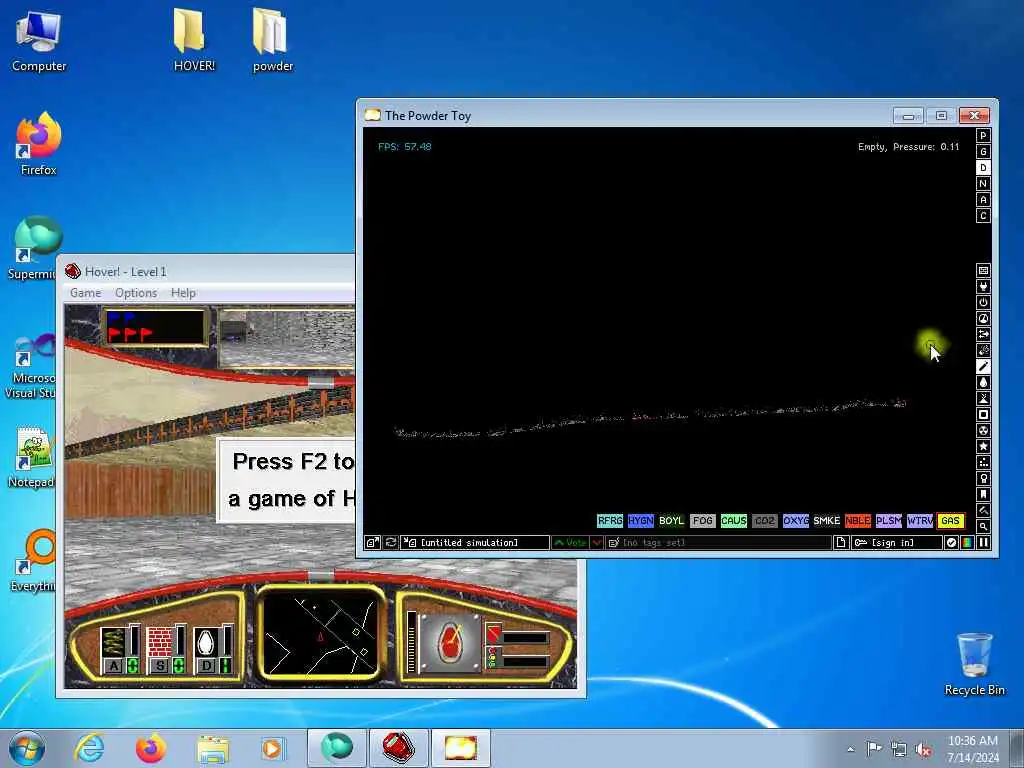Screen dimensions: 1024x768
Task: Toggle the G display mode button
Action: coord(983,152)
